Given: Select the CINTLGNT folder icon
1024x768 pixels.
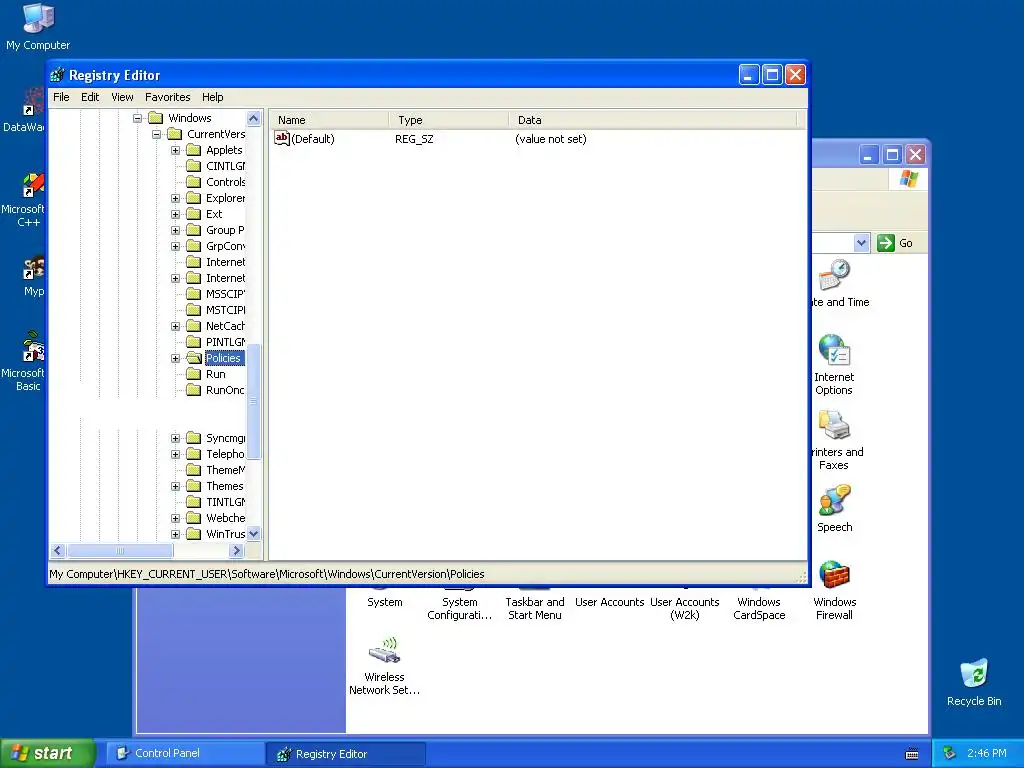Looking at the screenshot, I should 193,166.
